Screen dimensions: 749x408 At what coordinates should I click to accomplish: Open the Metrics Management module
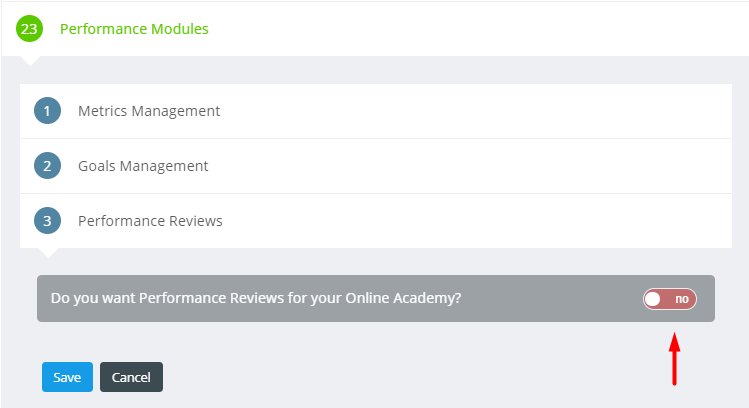(x=149, y=111)
